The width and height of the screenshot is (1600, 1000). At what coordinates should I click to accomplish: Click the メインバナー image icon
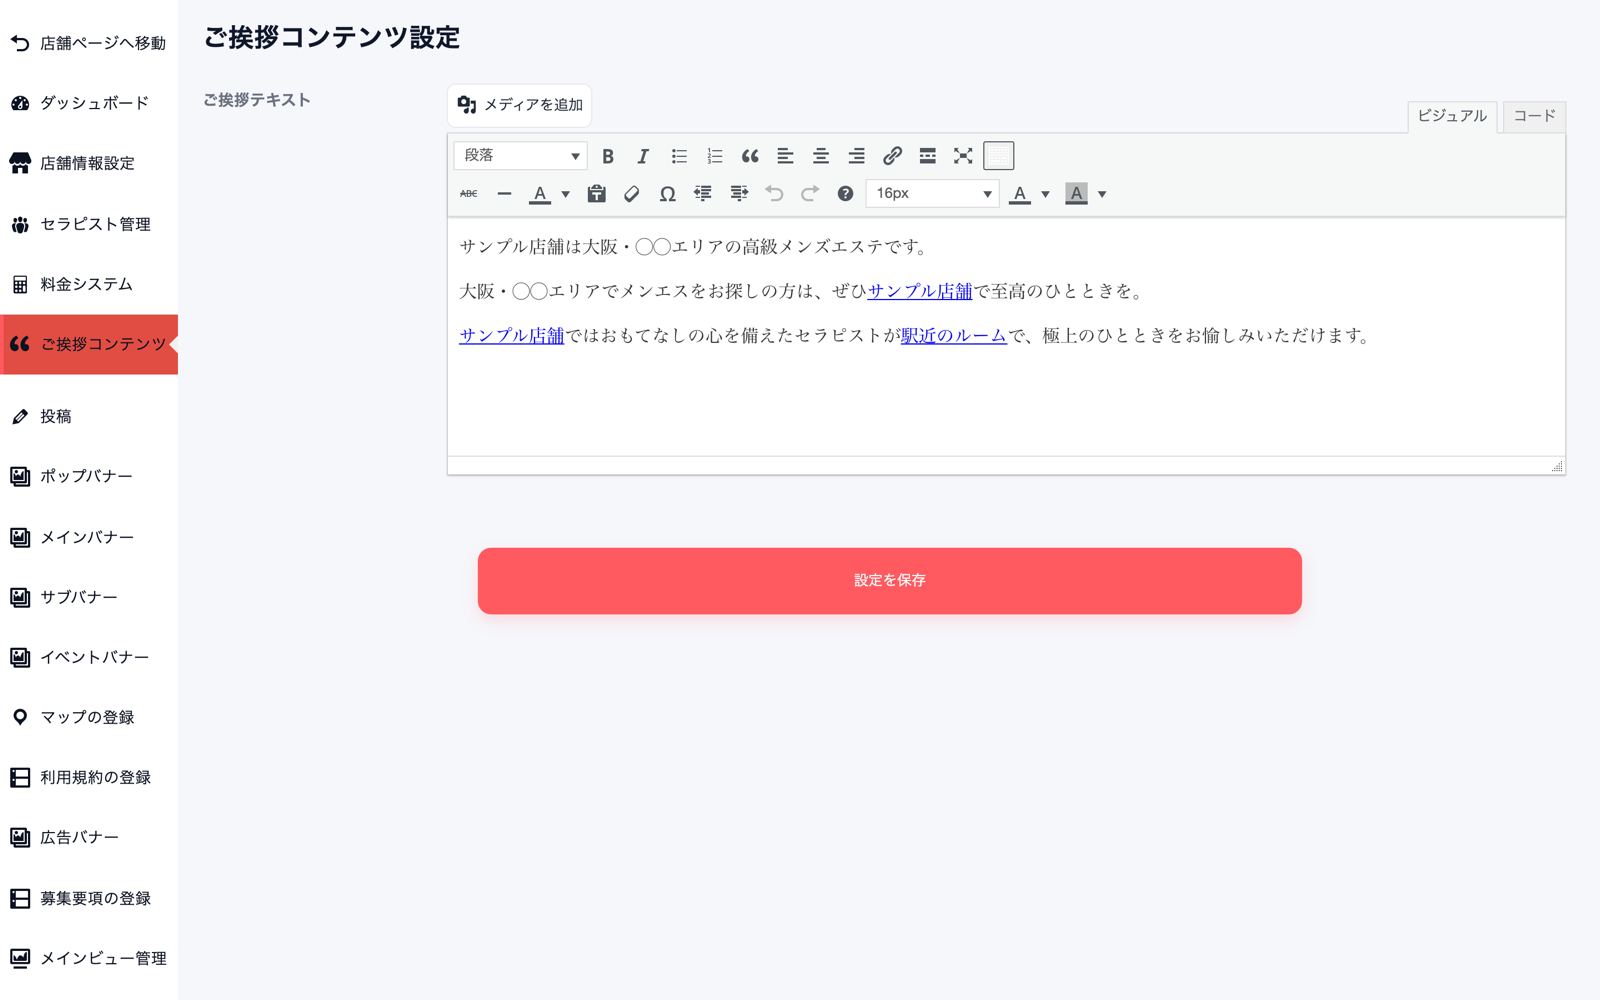point(20,537)
